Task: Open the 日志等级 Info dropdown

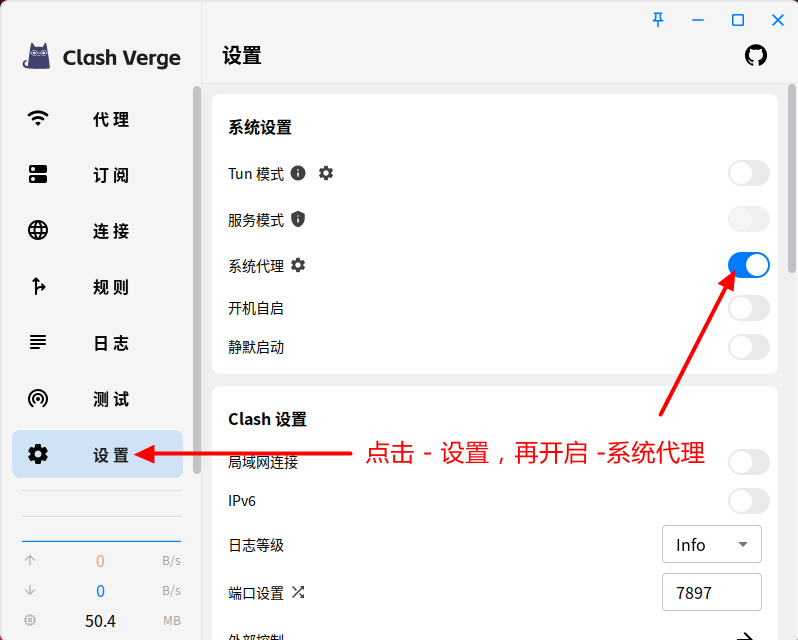Action: point(711,544)
